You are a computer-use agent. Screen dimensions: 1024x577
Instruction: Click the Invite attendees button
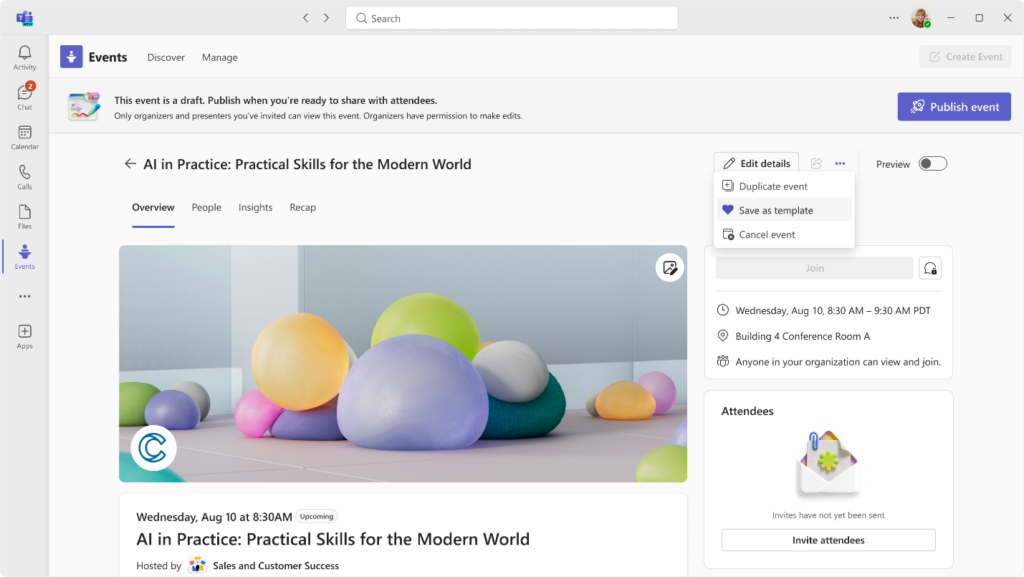point(828,540)
